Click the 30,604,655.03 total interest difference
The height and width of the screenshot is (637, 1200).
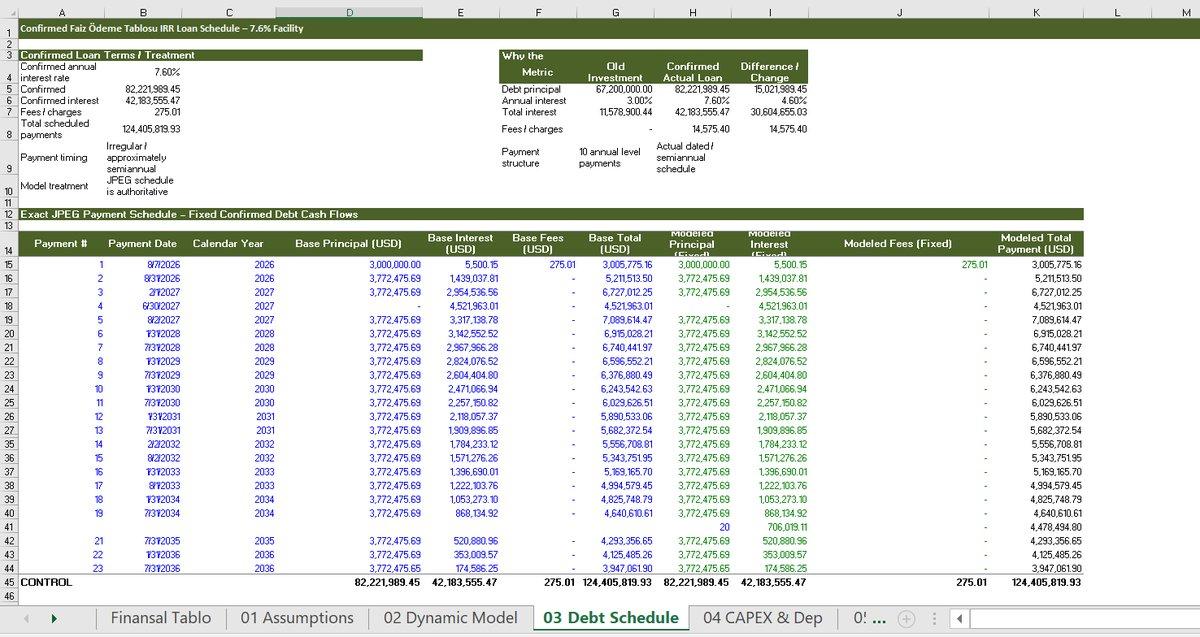click(770, 112)
